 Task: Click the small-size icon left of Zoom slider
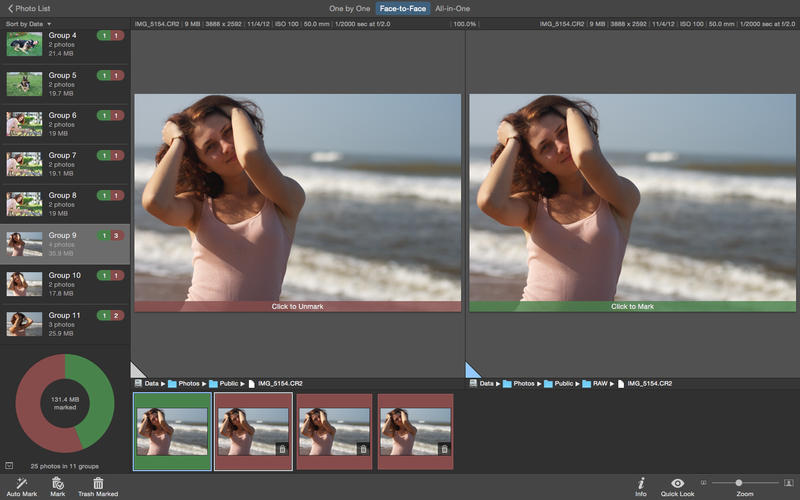pos(703,483)
